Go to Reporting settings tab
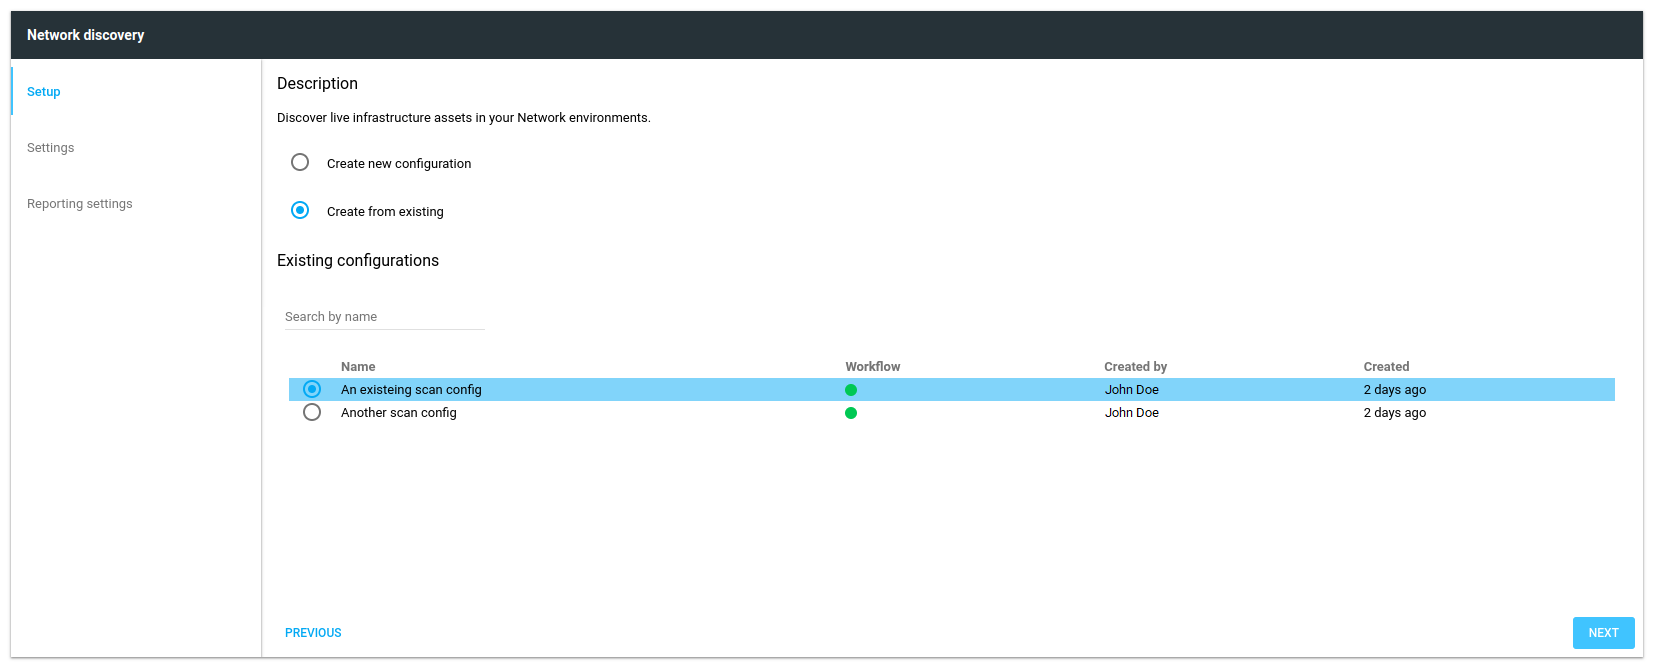The width and height of the screenshot is (1654, 666). (80, 203)
